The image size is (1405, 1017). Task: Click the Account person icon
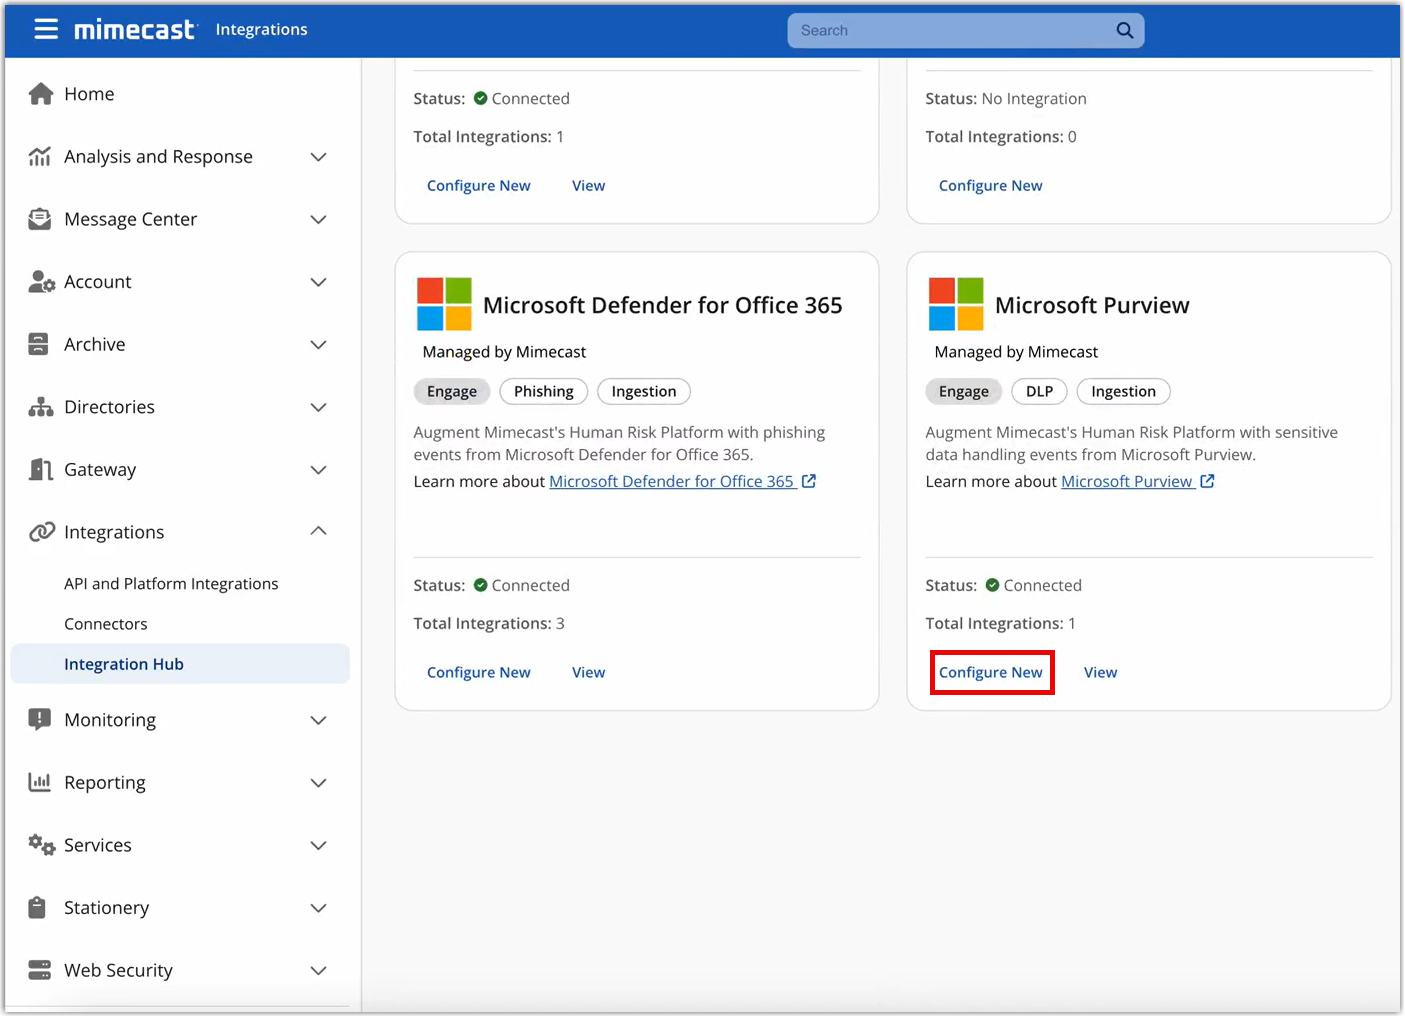[x=40, y=281]
